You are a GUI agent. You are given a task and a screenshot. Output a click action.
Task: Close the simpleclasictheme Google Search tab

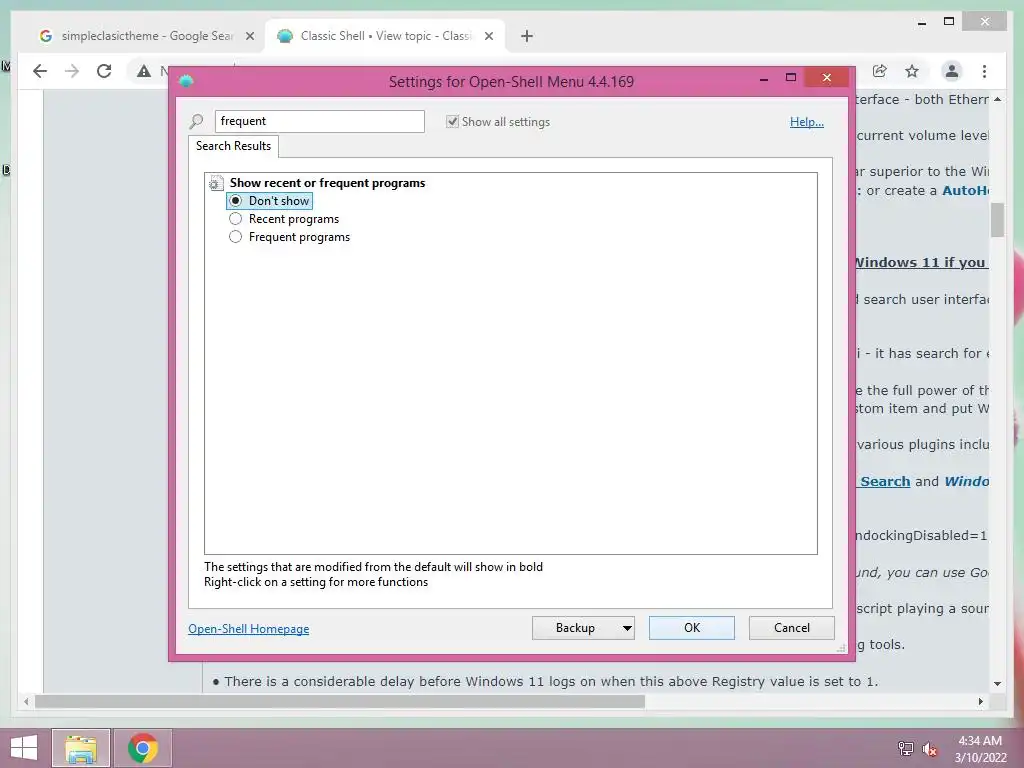pos(249,37)
